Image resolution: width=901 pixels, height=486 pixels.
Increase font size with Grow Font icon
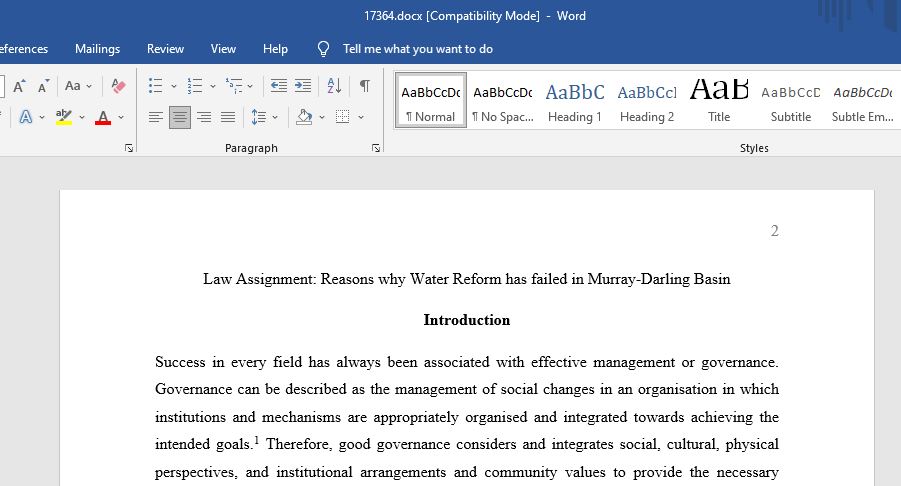pyautogui.click(x=19, y=86)
